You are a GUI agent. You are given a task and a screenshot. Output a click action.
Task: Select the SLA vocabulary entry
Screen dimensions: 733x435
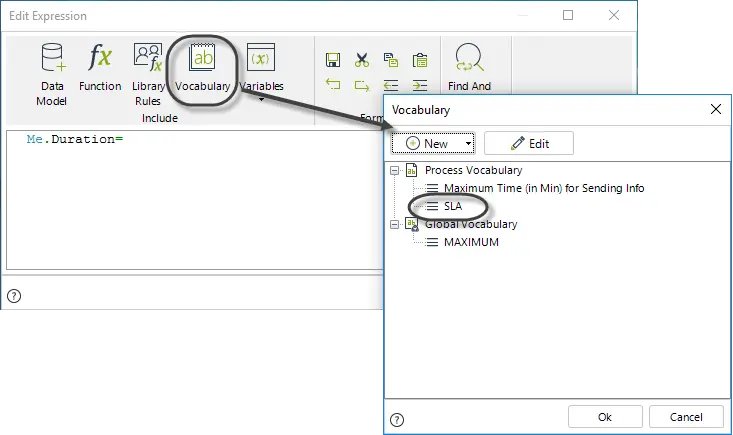[453, 206]
